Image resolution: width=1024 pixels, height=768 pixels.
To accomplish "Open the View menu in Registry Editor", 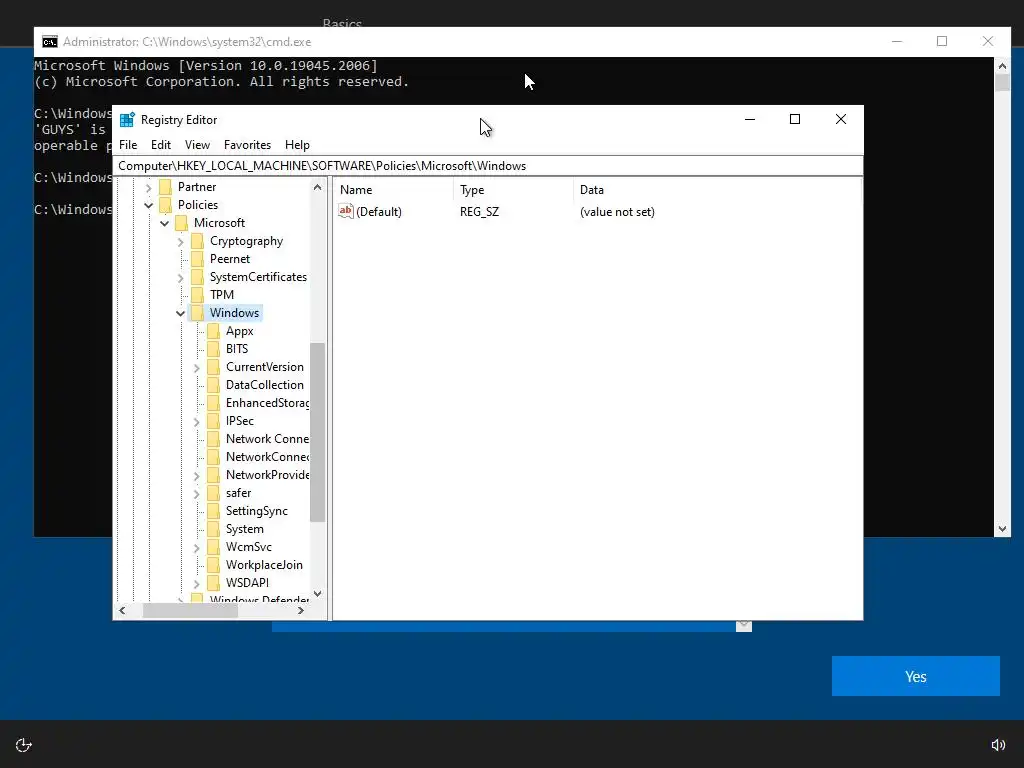I will [x=197, y=145].
